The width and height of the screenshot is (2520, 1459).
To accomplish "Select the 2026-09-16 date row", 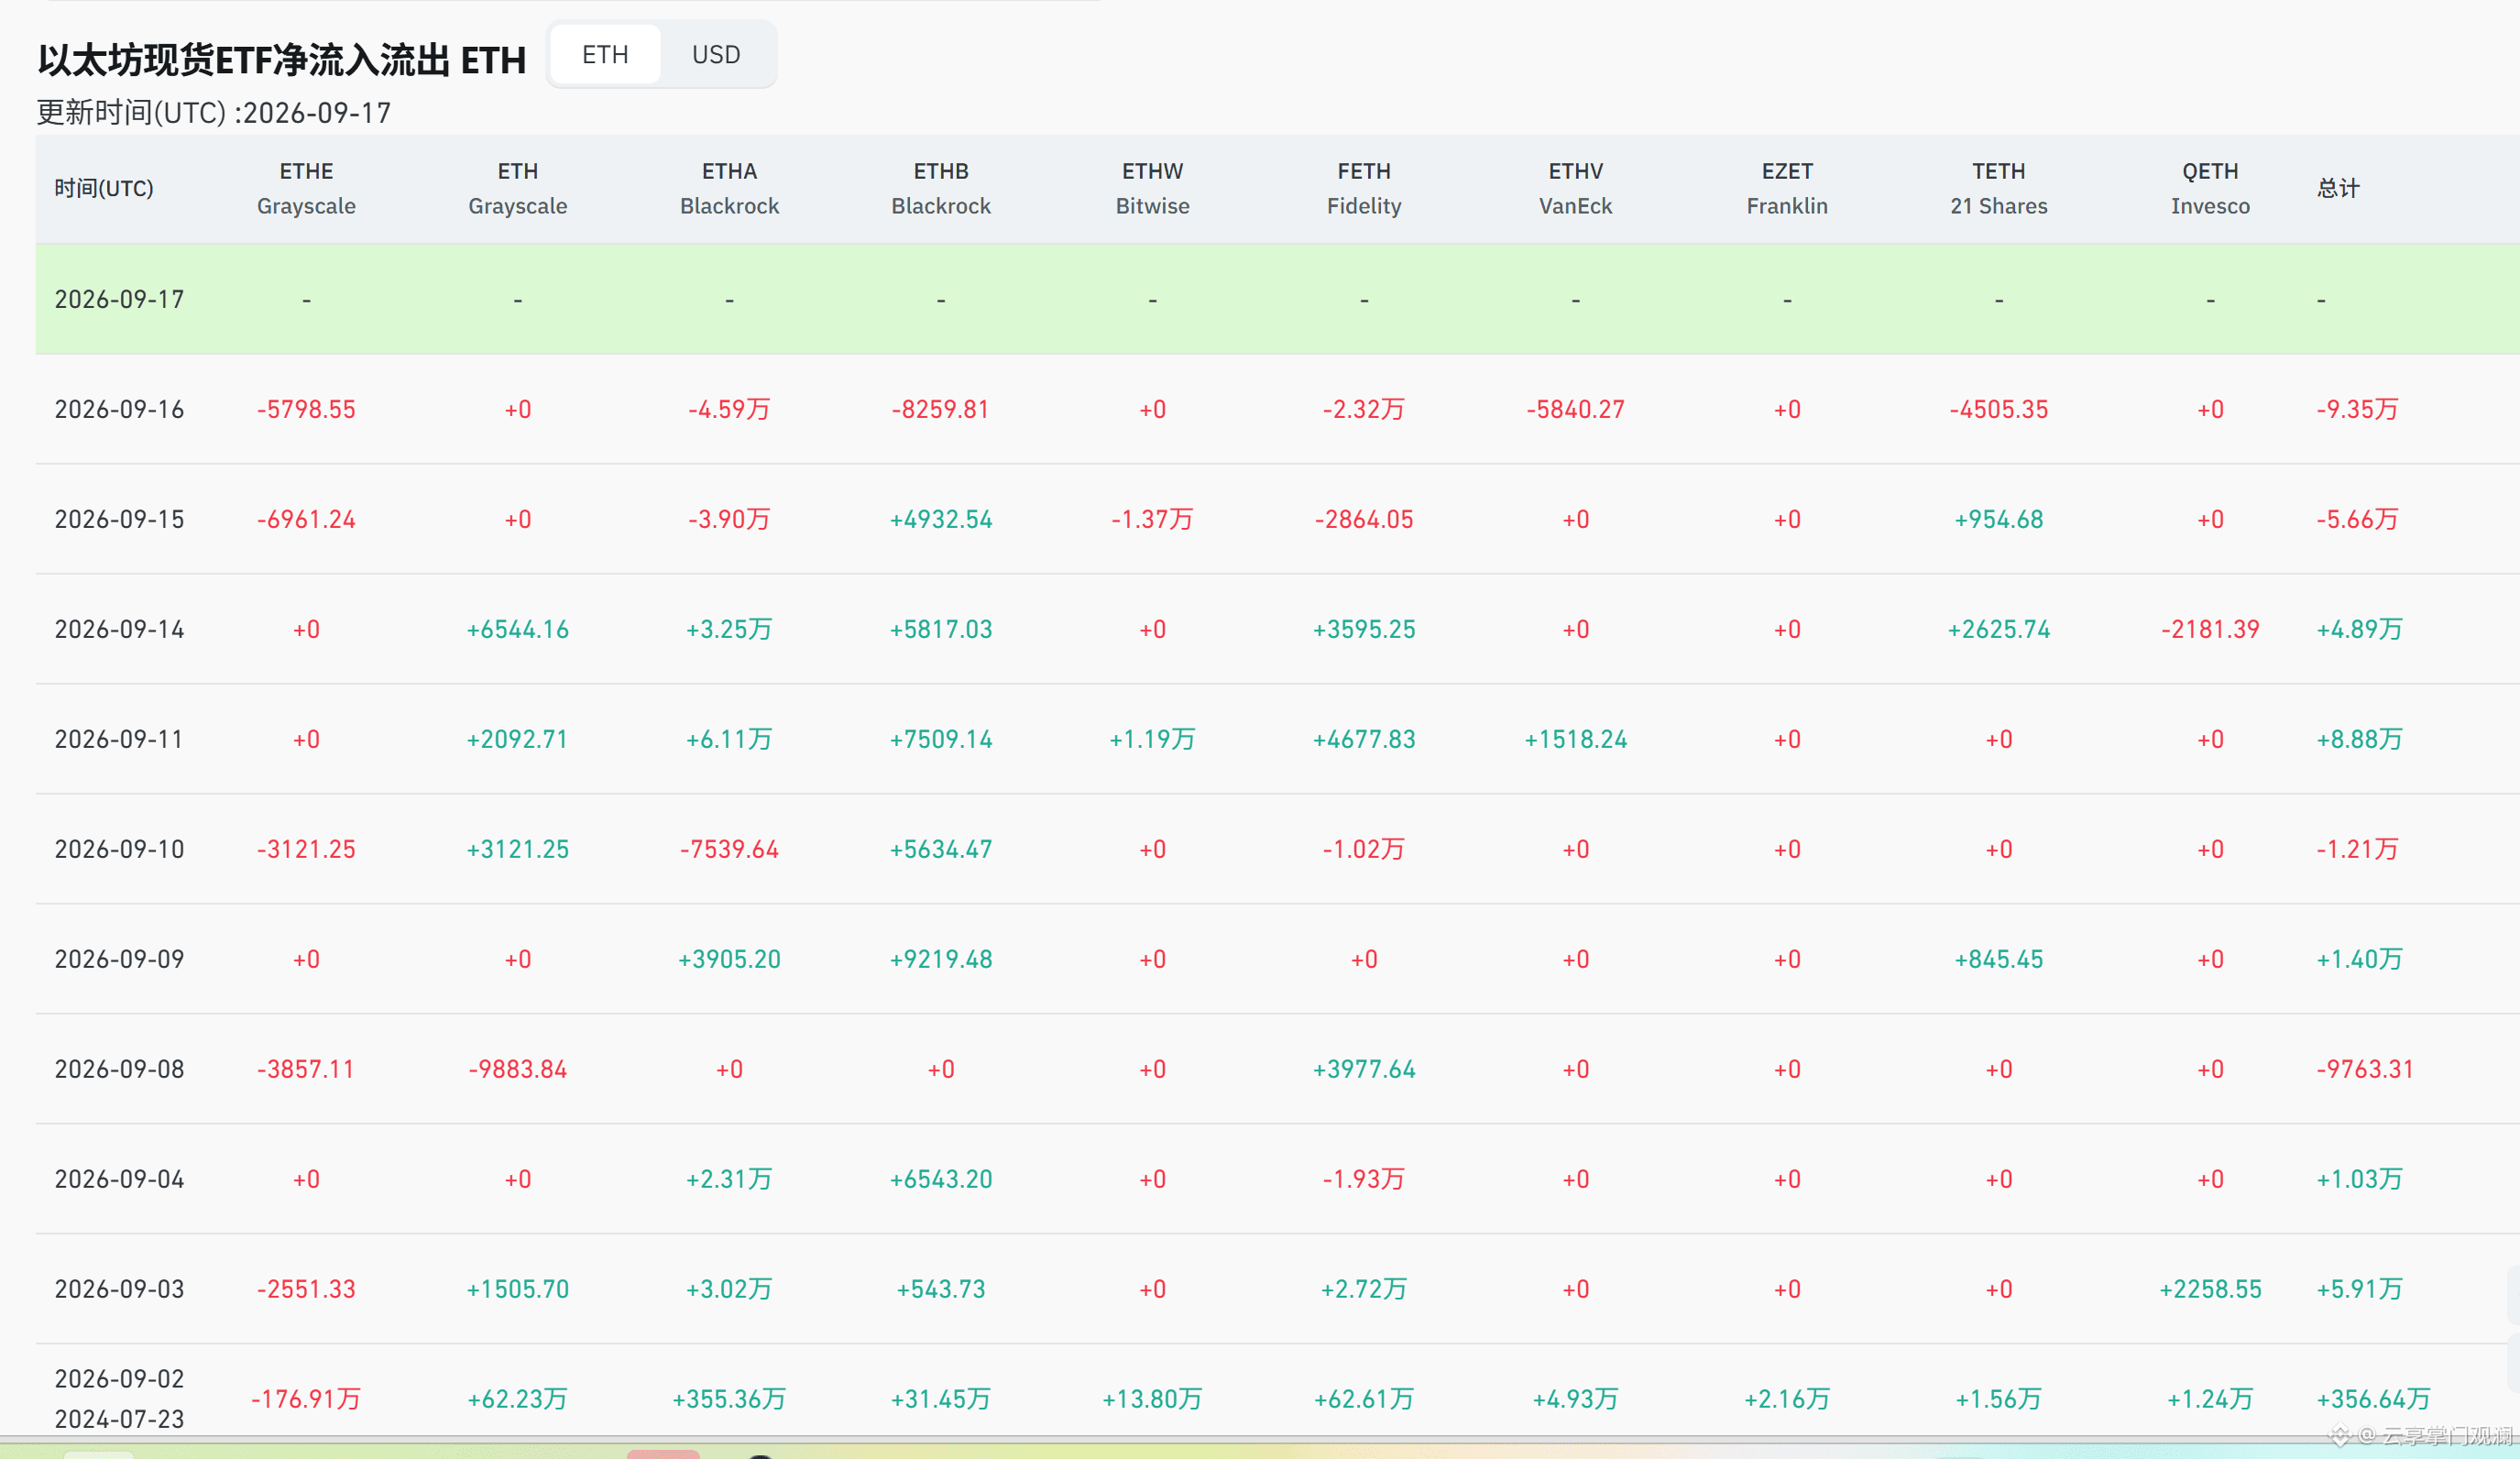I will point(1278,409).
